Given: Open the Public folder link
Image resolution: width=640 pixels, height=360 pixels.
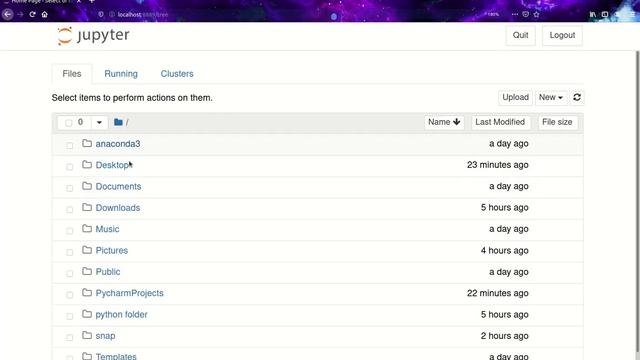Looking at the screenshot, I should coord(108,272).
